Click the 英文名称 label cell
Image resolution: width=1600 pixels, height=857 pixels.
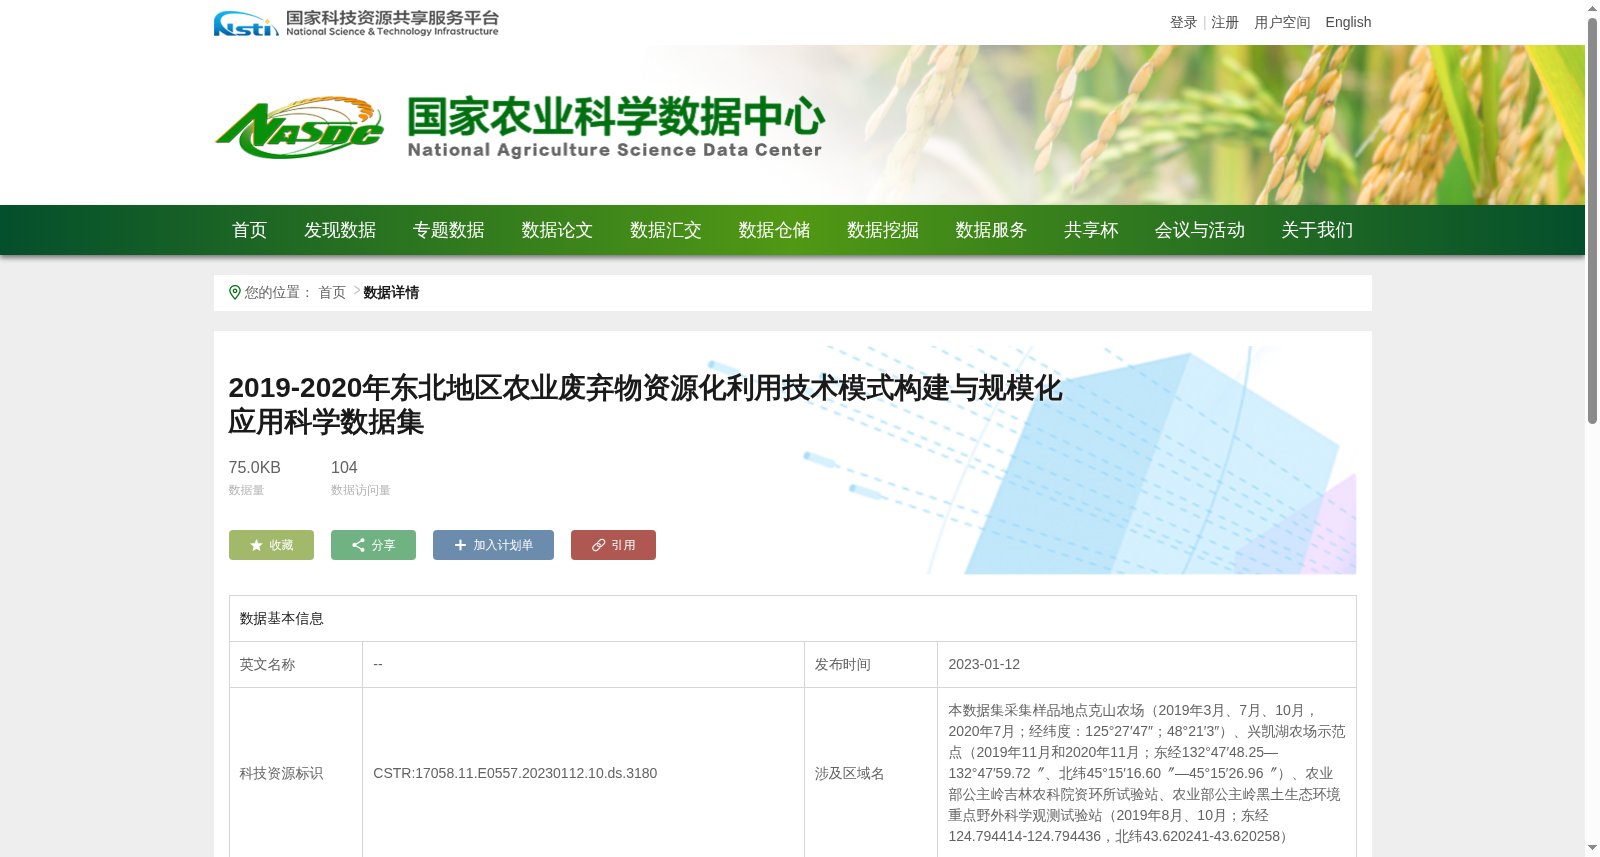click(x=296, y=665)
